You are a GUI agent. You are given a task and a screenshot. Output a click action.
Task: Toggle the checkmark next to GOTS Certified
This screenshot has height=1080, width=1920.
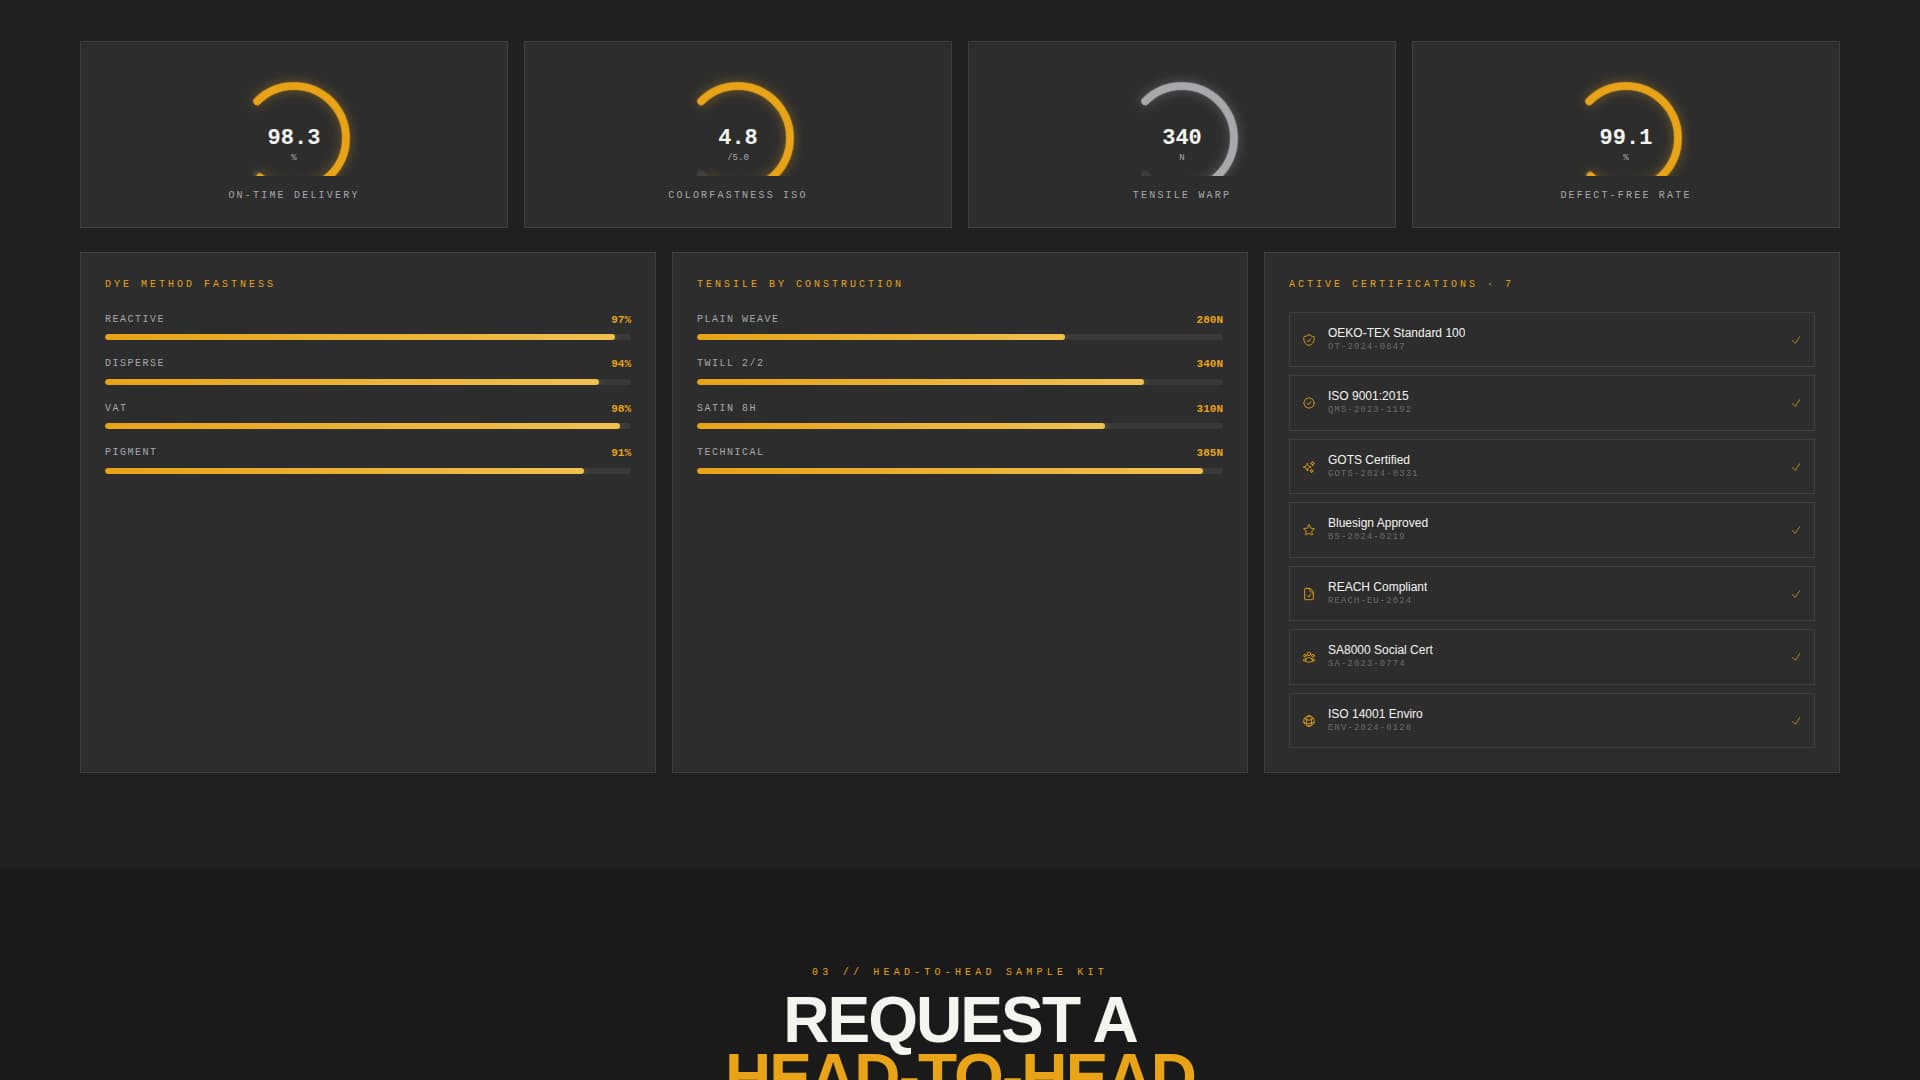pyautogui.click(x=1797, y=466)
